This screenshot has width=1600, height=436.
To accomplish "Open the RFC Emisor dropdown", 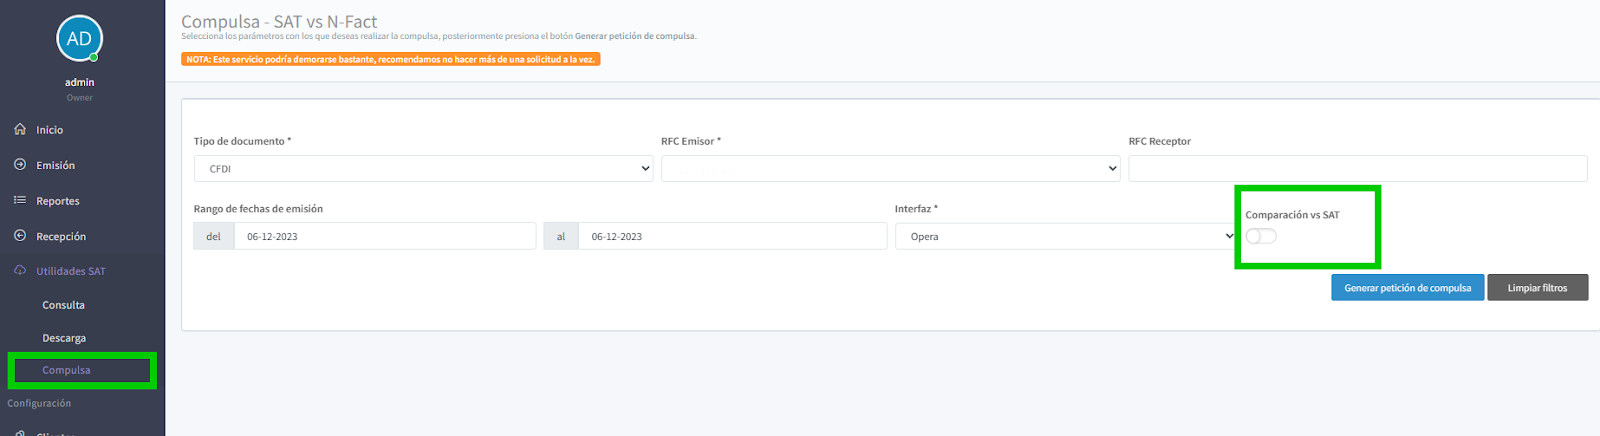I will 890,169.
